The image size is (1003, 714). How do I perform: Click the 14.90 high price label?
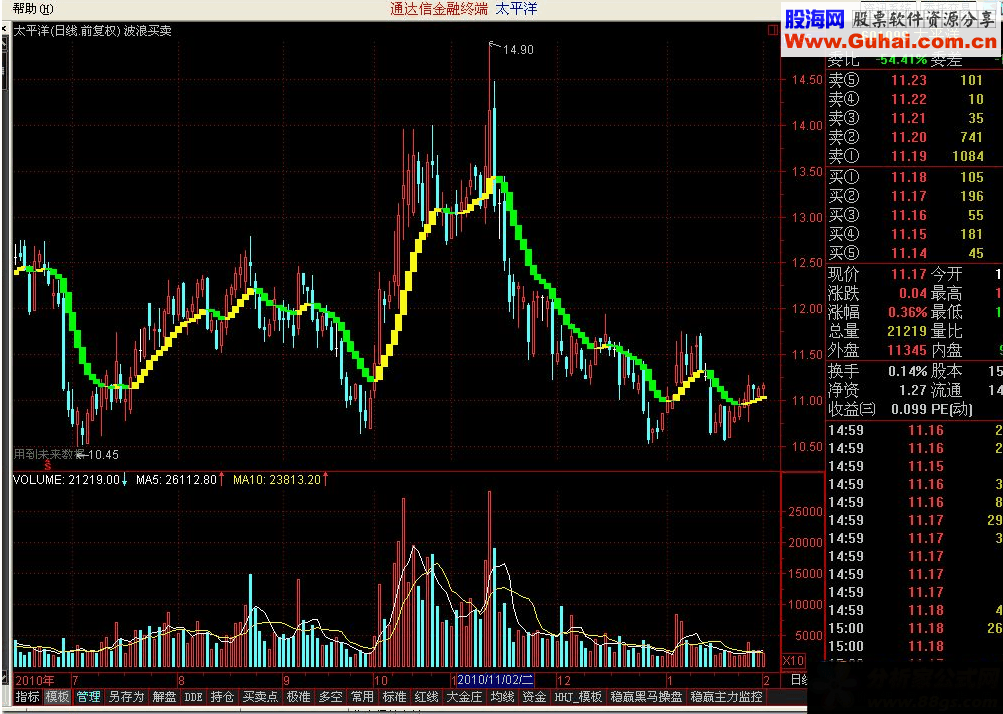click(518, 49)
